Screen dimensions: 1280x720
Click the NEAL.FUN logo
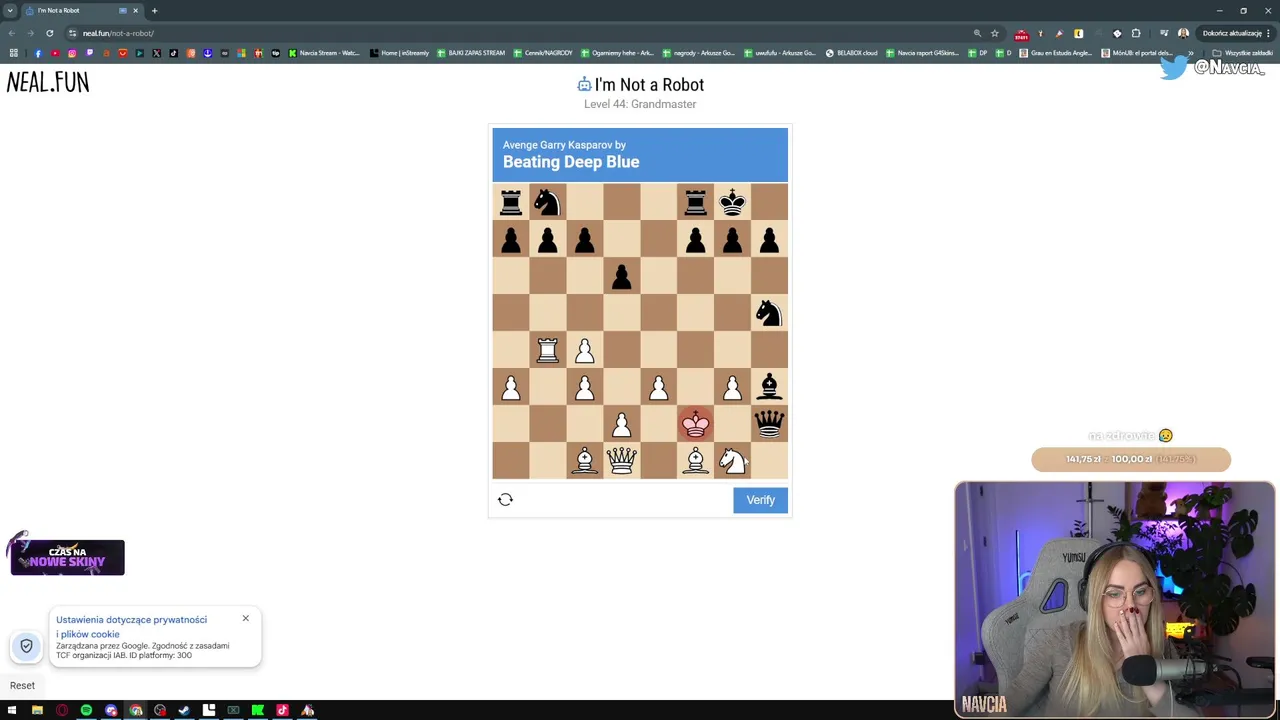[48, 83]
